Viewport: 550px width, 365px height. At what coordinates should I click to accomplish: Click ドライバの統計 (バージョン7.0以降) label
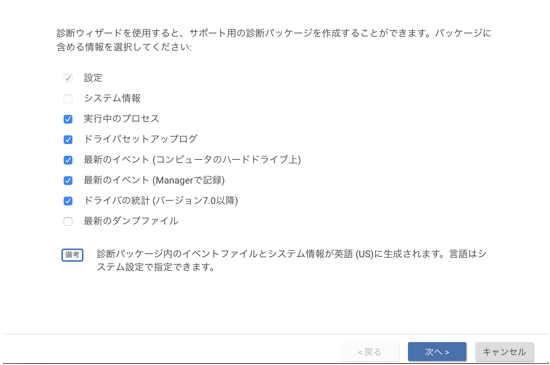click(161, 201)
